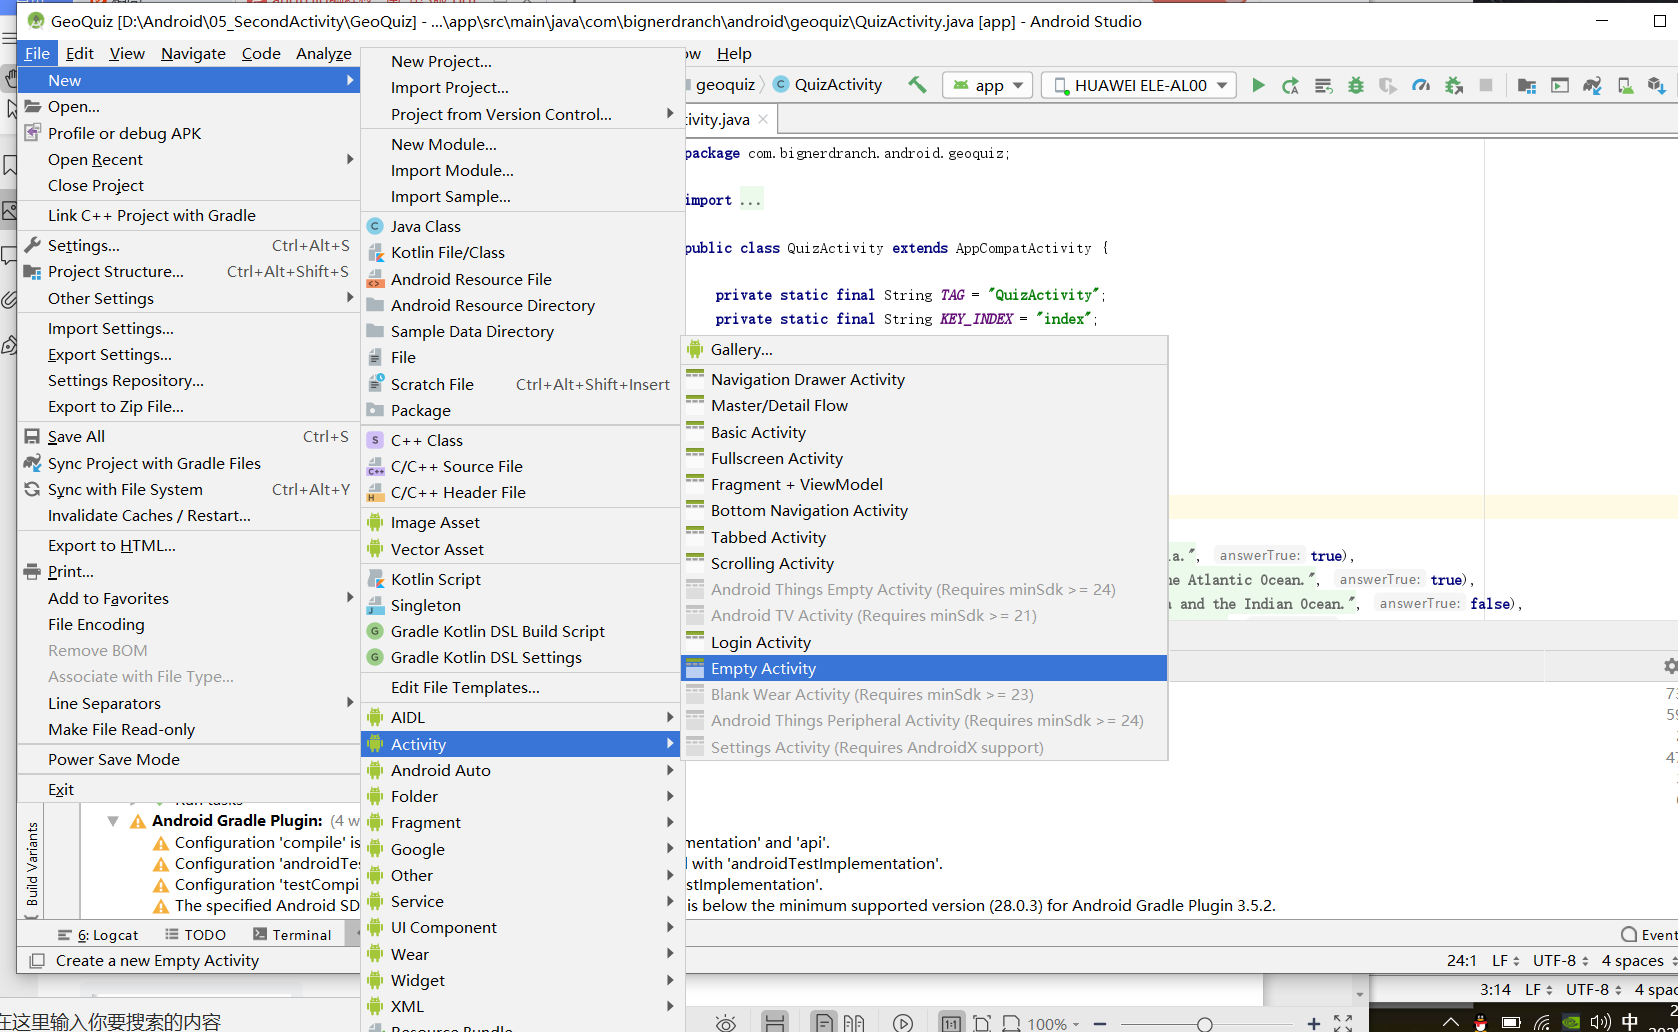Open the Build Variants side tab

[x=32, y=864]
